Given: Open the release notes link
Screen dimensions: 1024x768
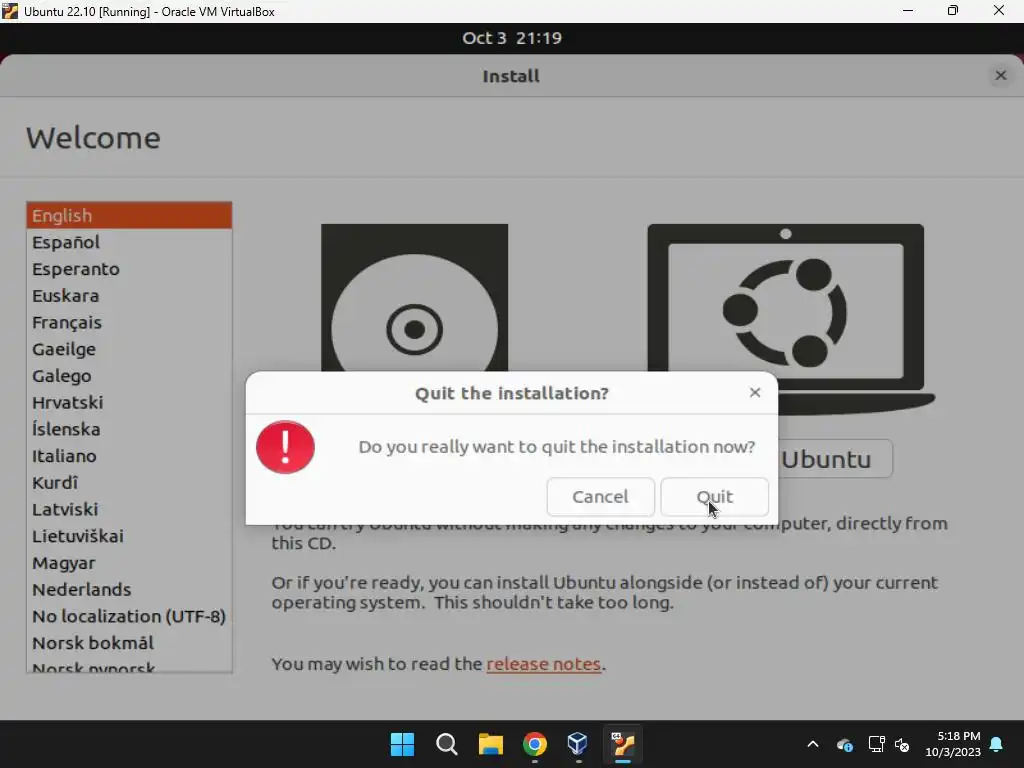Looking at the screenshot, I should (543, 664).
